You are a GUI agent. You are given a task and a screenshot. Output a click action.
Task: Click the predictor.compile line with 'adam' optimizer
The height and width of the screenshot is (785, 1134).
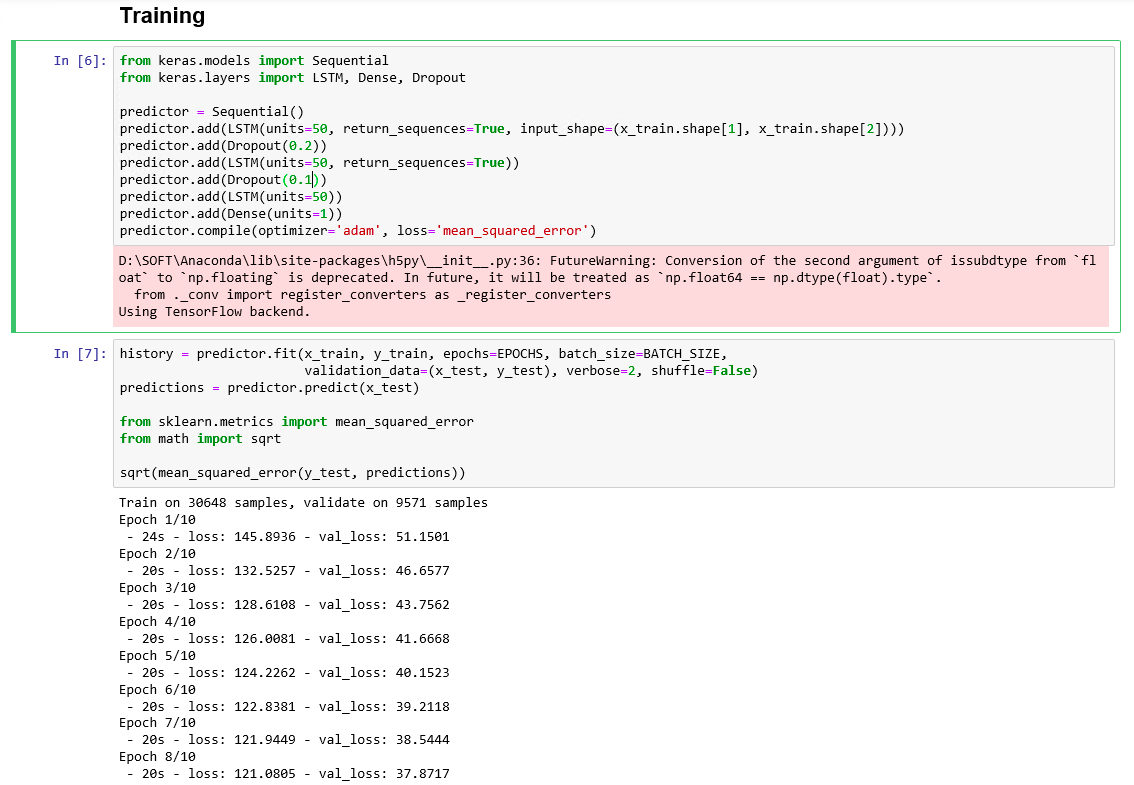(x=358, y=231)
